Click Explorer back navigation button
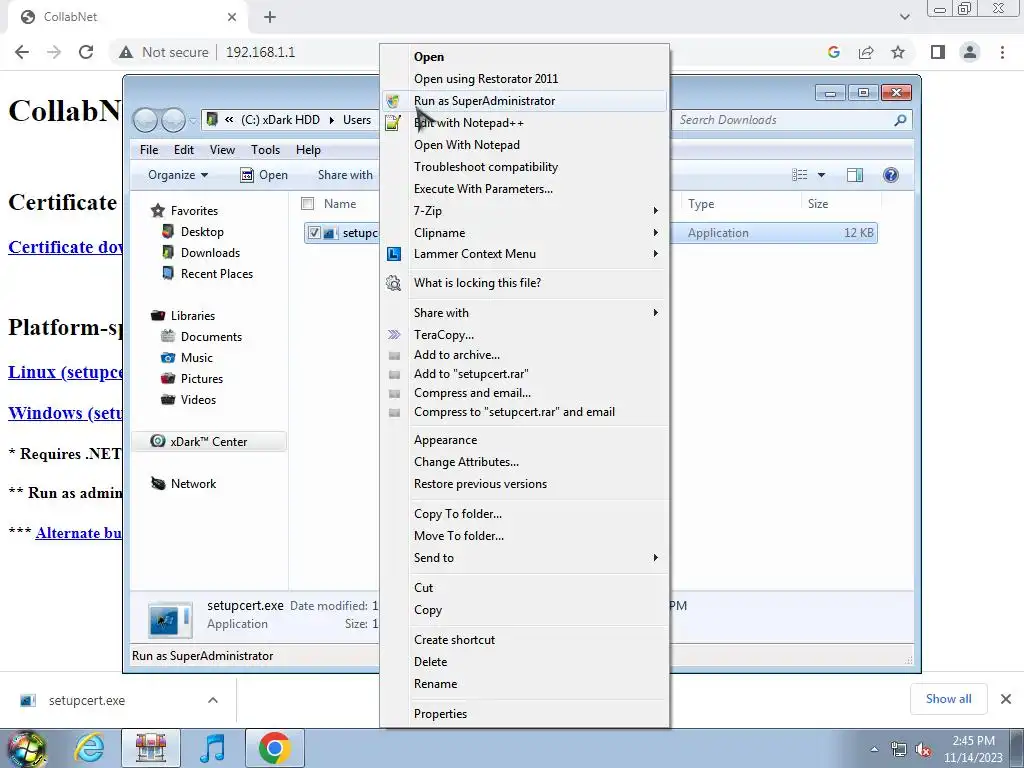The width and height of the screenshot is (1024, 768). 145,120
